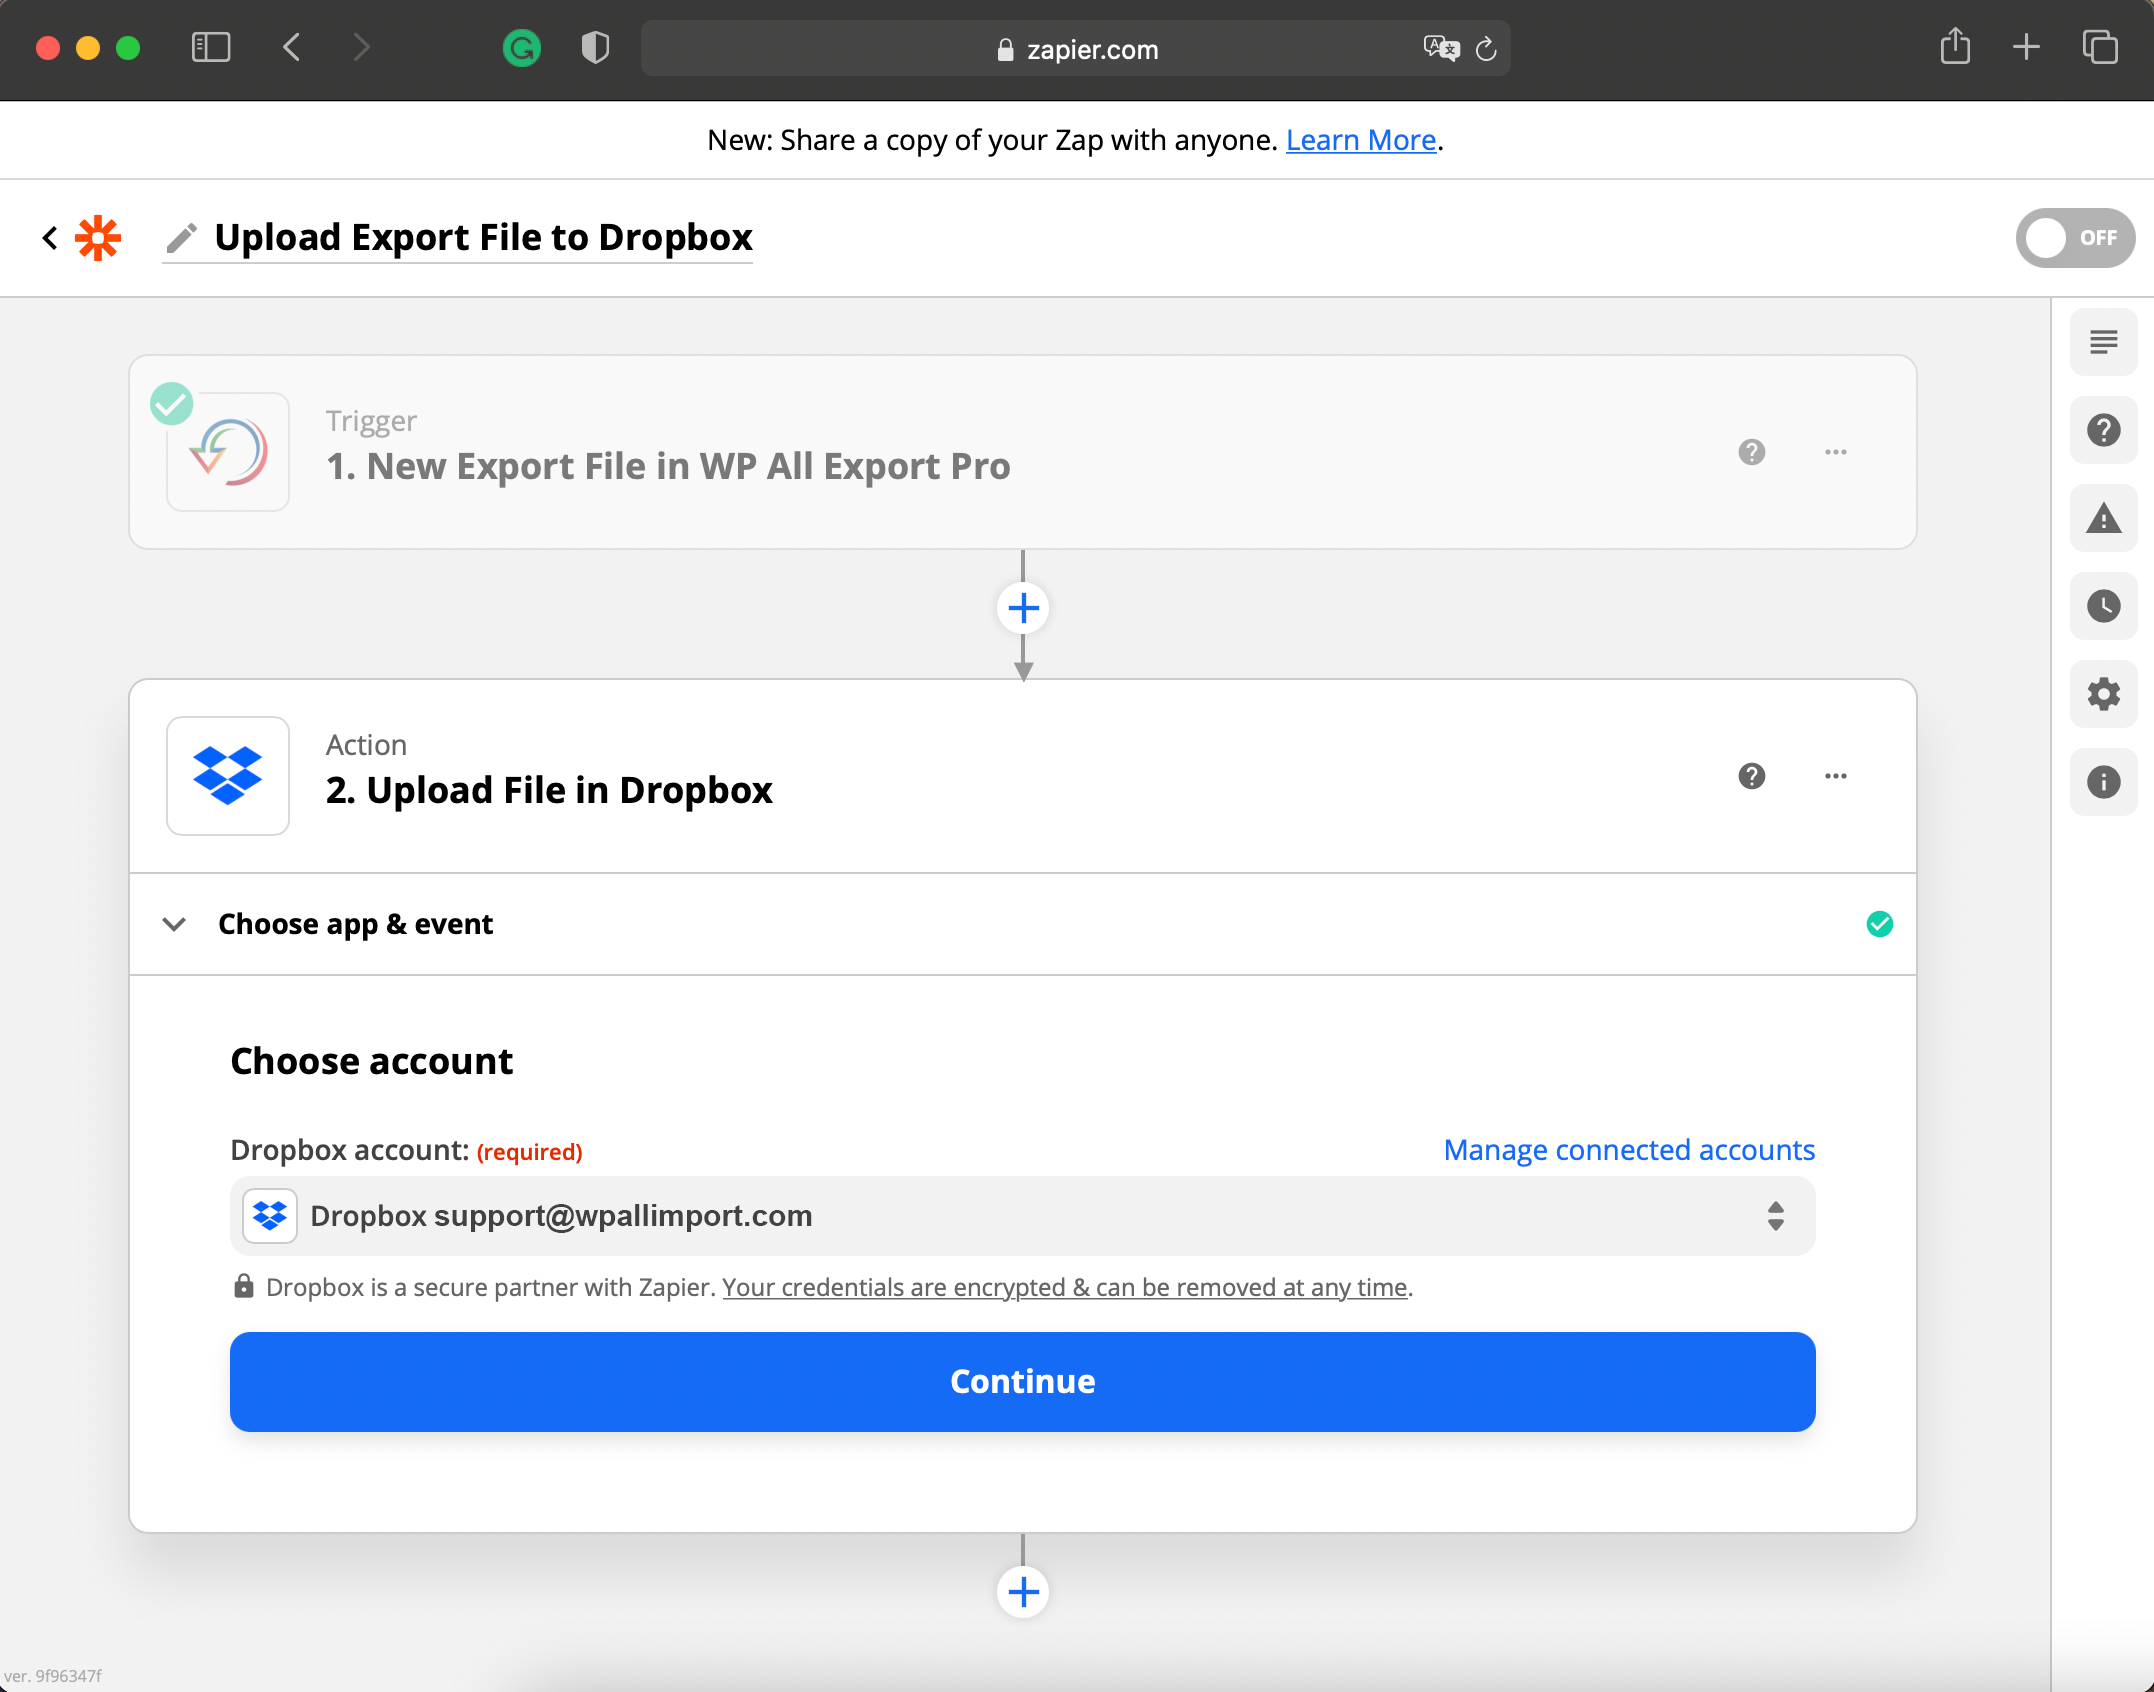Open the Dropbox account dropdown

point(1022,1216)
